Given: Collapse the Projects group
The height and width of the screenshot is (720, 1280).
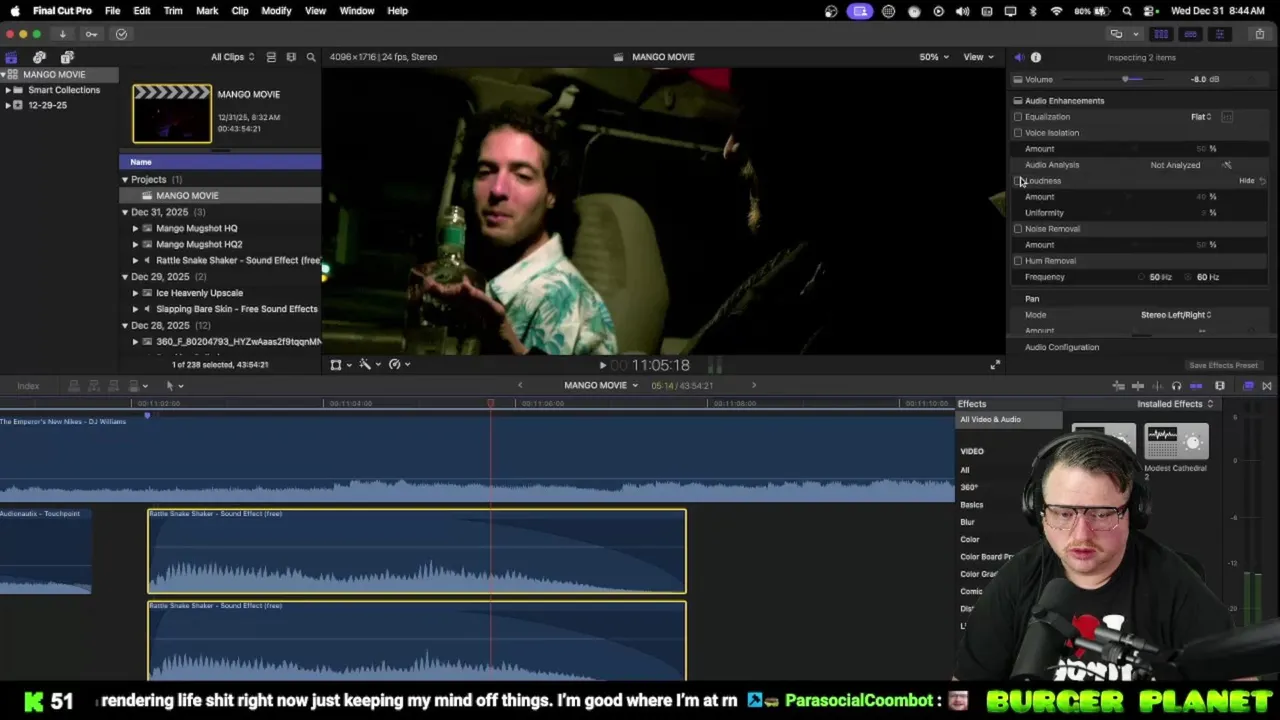Looking at the screenshot, I should click(x=125, y=180).
